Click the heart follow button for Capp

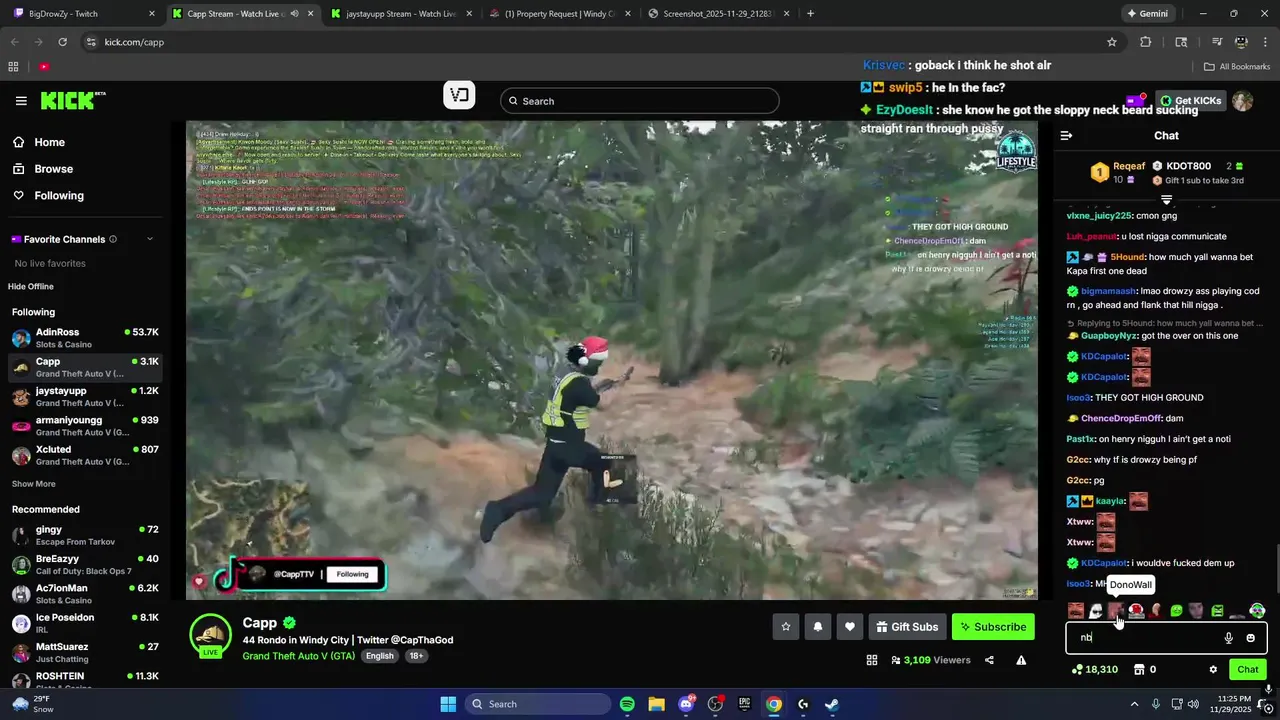[850, 627]
